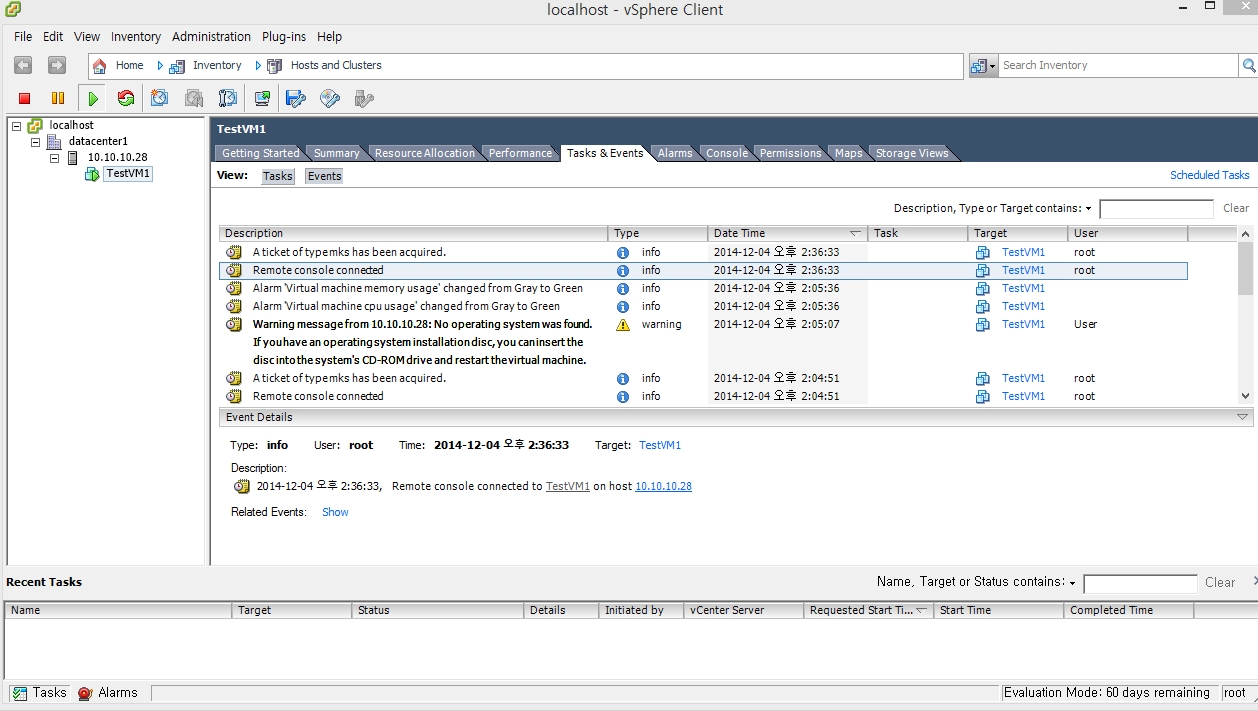Open the Administration menu
The height and width of the screenshot is (711, 1258).
pos(211,36)
